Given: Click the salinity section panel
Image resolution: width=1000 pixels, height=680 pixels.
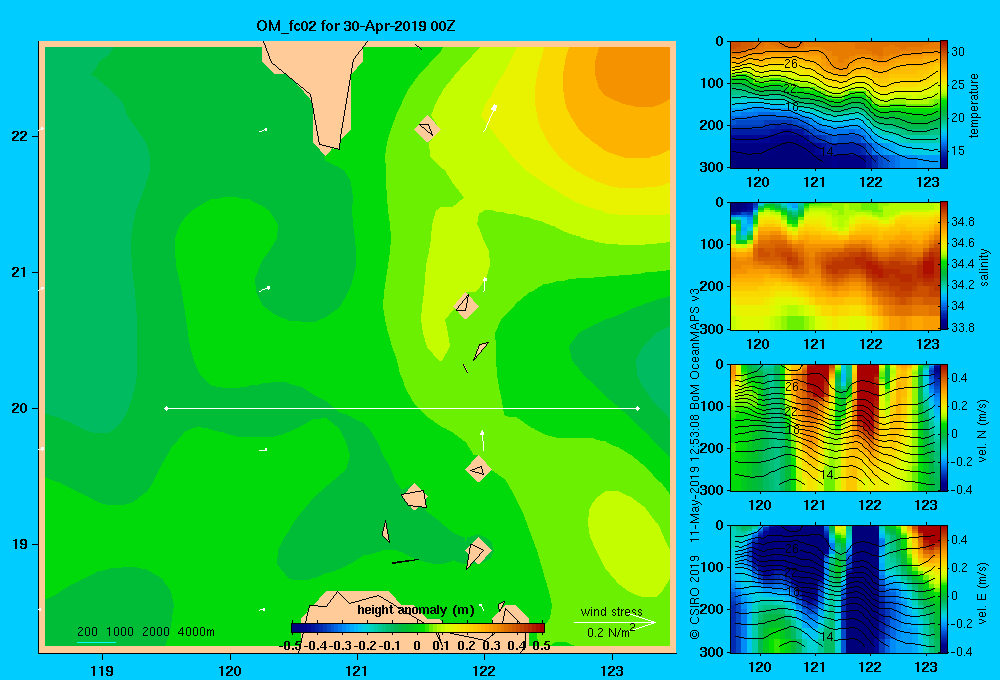Looking at the screenshot, I should tap(835, 266).
